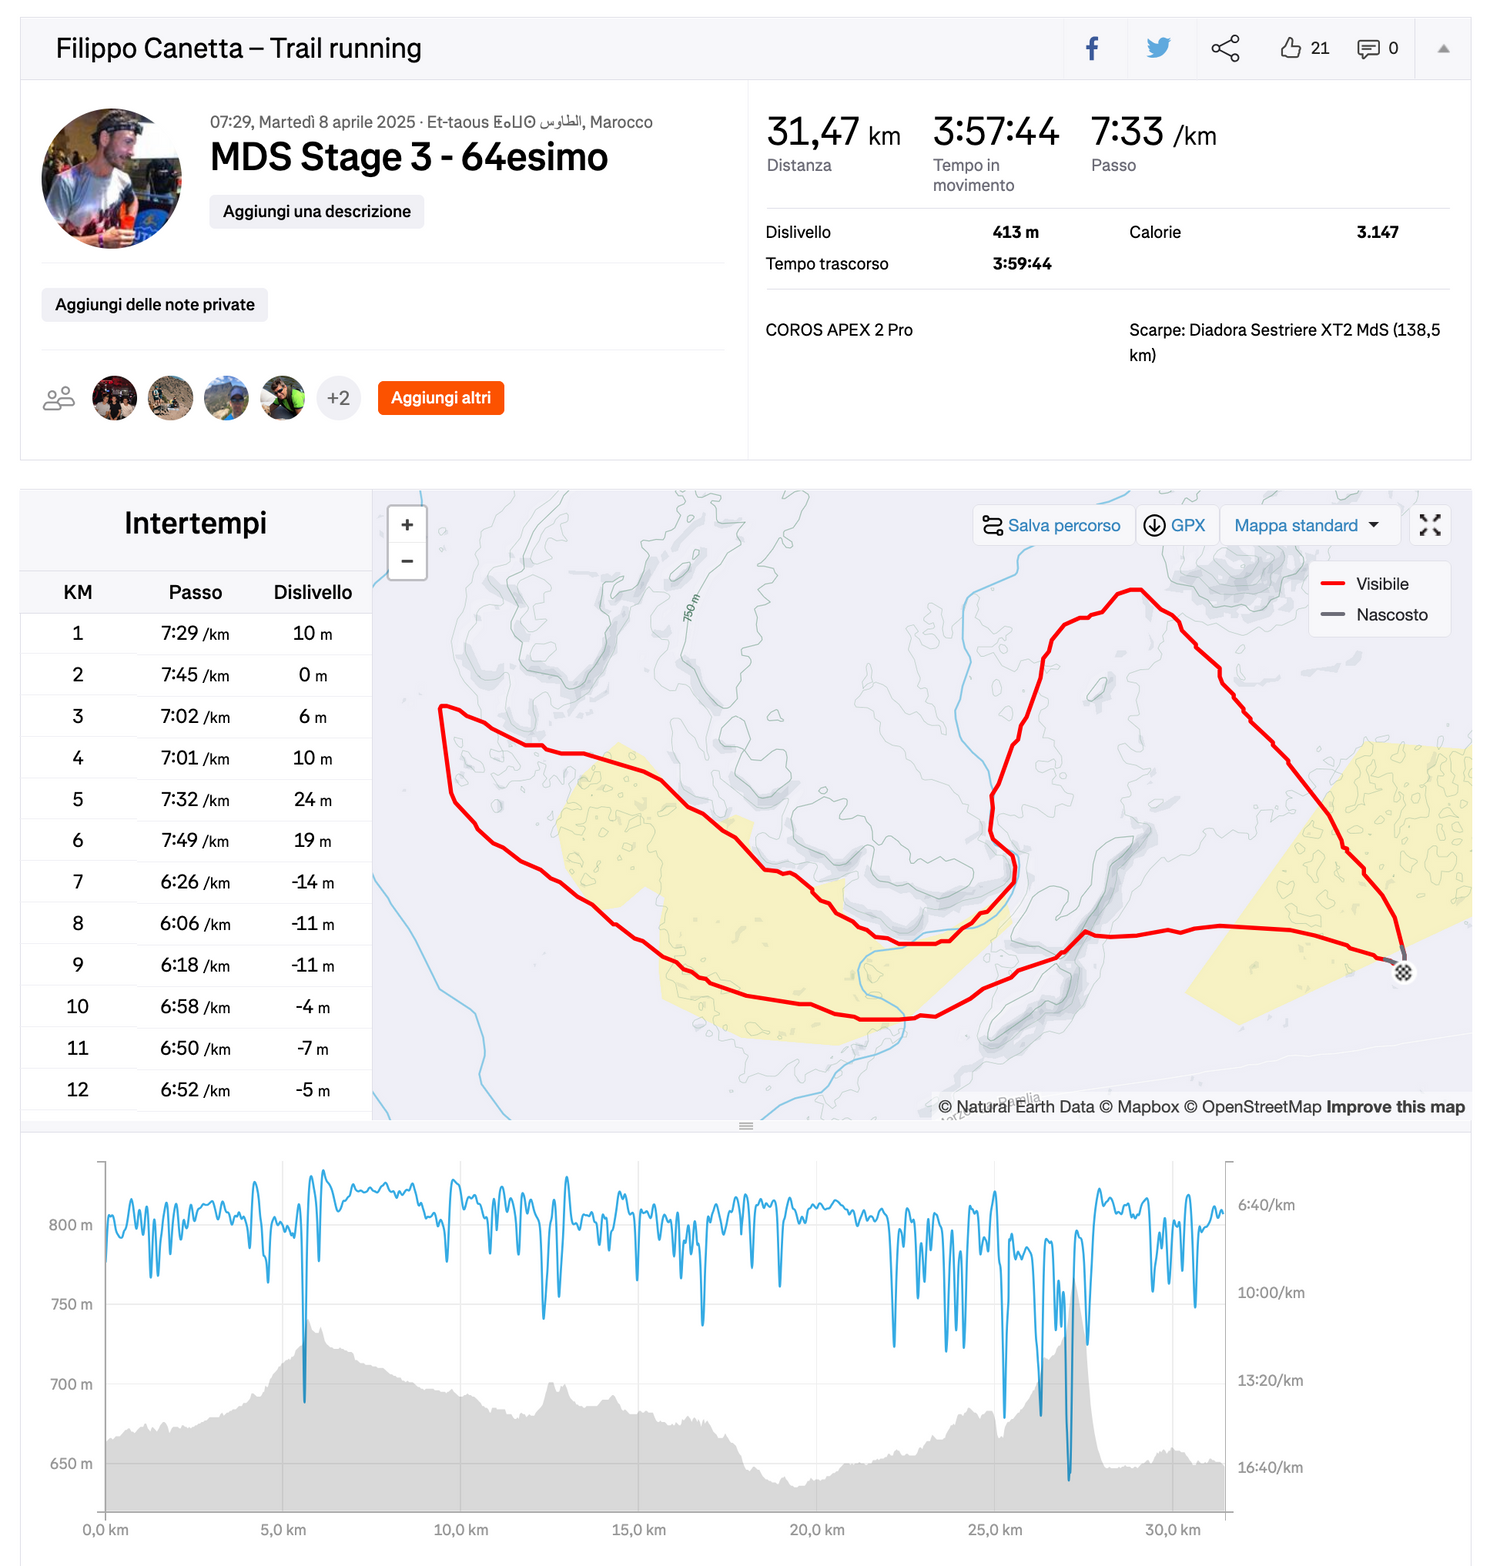Toggle the Nascosto route legend entry
Image resolution: width=1500 pixels, height=1566 pixels.
[x=1375, y=615]
